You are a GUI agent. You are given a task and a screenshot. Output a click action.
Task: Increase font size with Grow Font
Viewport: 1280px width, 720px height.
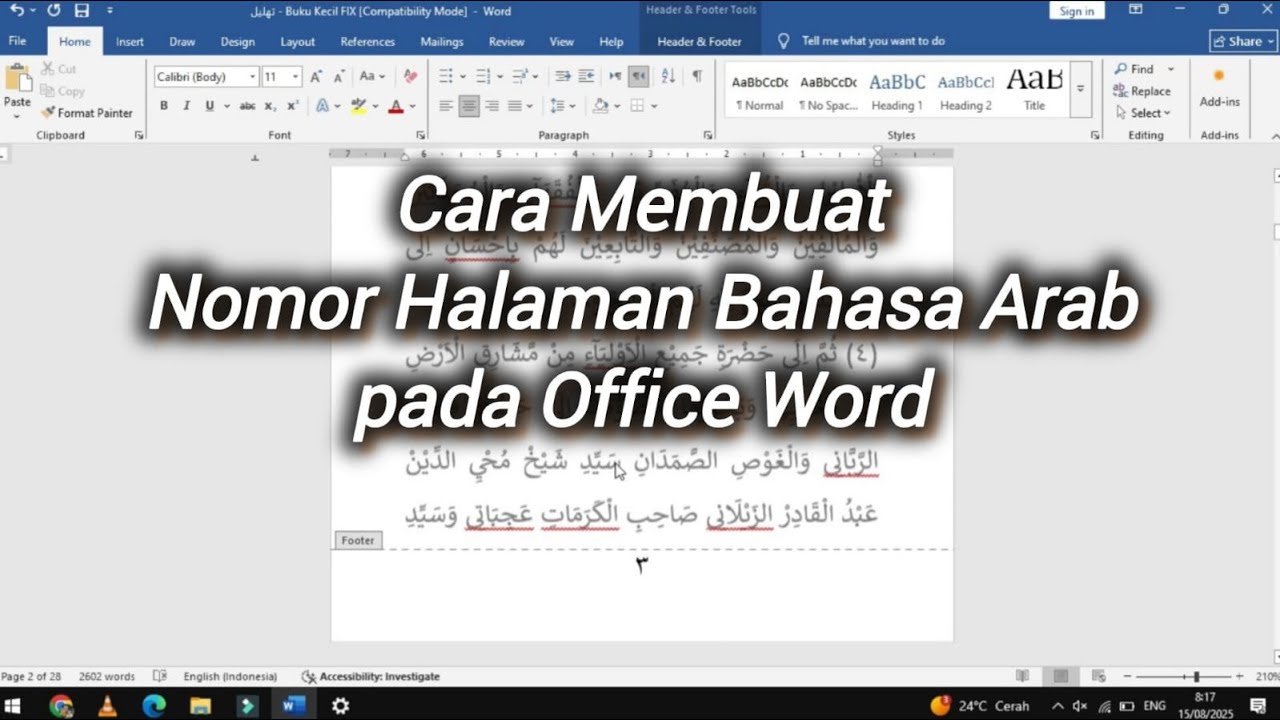click(316, 76)
